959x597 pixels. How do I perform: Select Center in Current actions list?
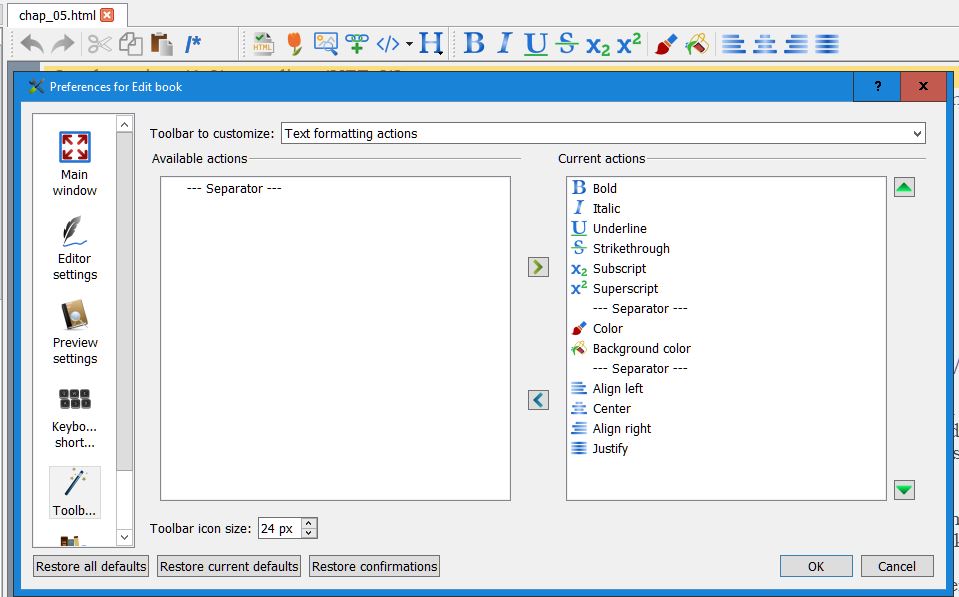(726, 409)
